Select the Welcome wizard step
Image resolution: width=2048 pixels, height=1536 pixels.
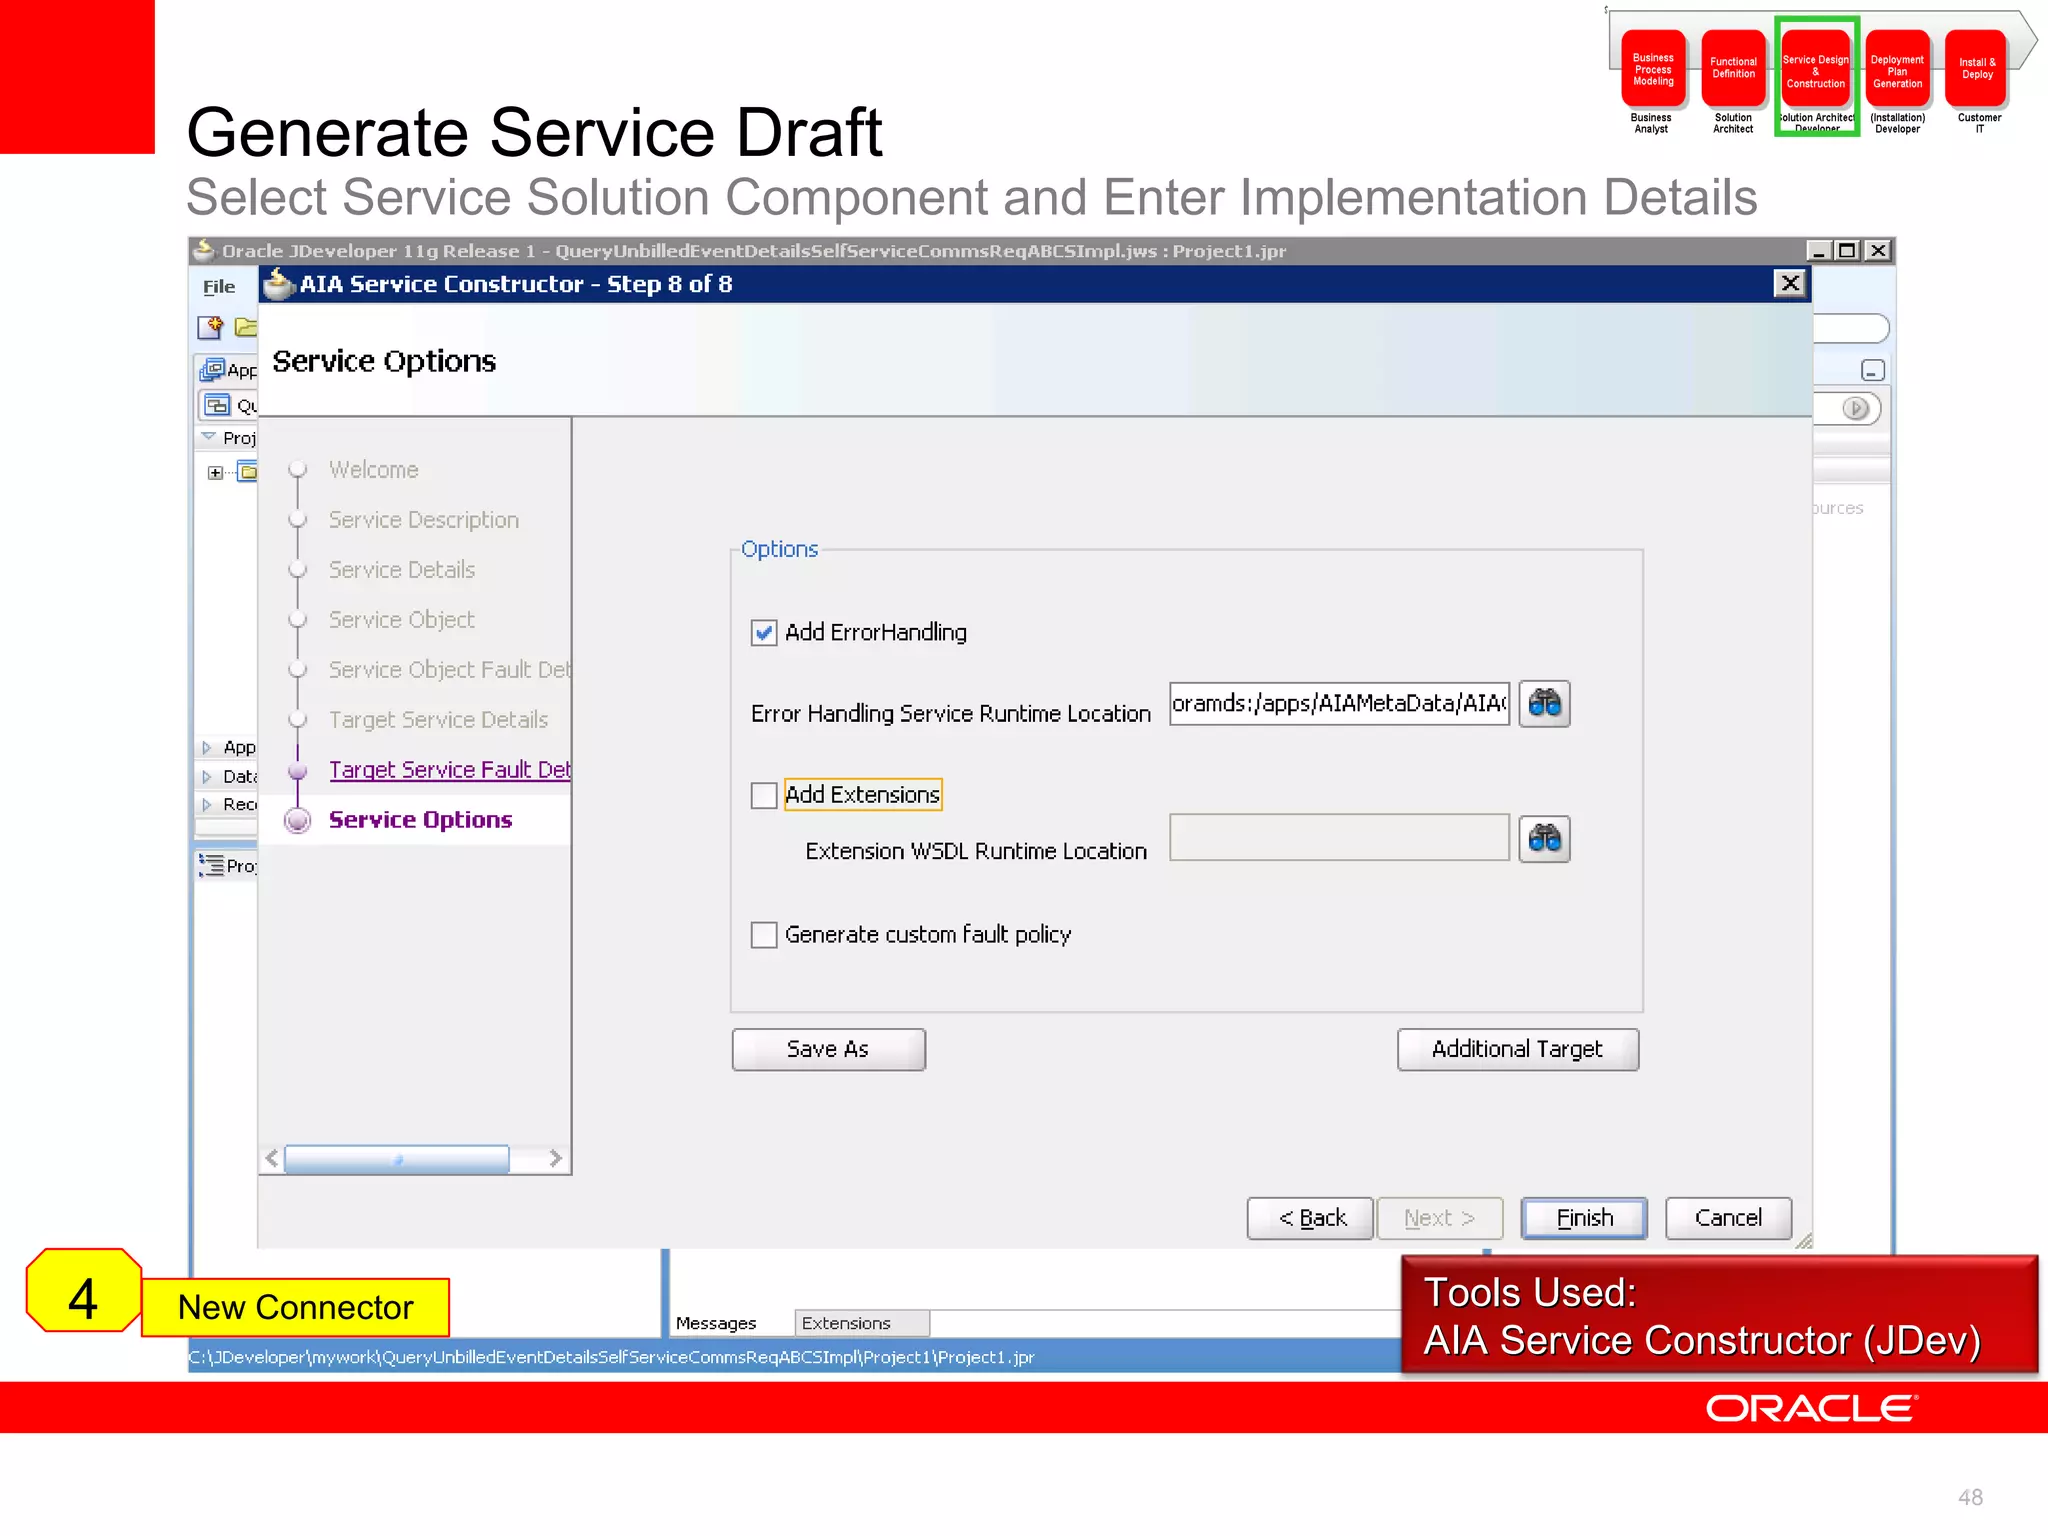click(x=374, y=470)
